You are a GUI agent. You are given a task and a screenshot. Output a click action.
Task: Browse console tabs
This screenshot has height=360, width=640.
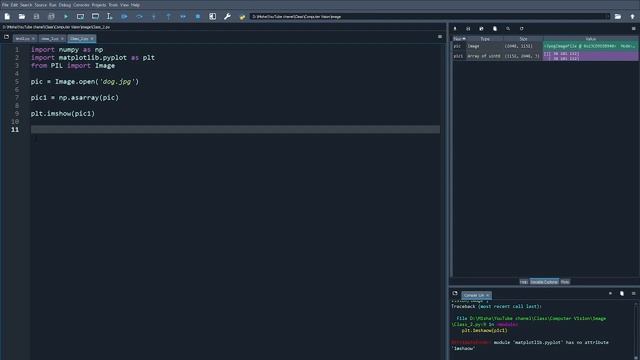click(455, 293)
